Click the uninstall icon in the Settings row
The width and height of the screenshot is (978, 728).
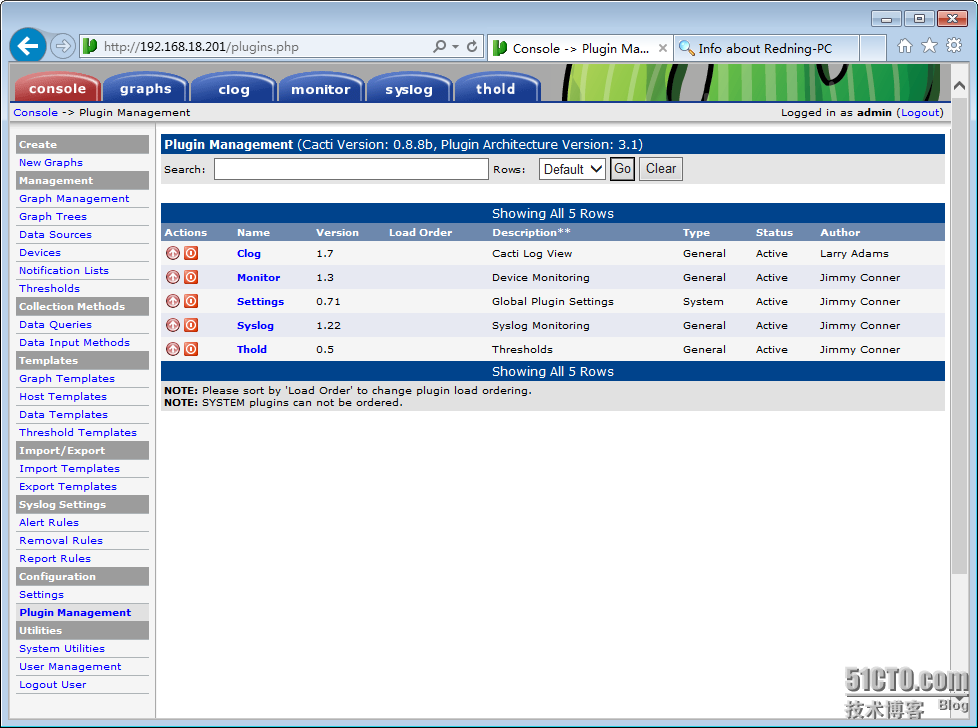[173, 301]
